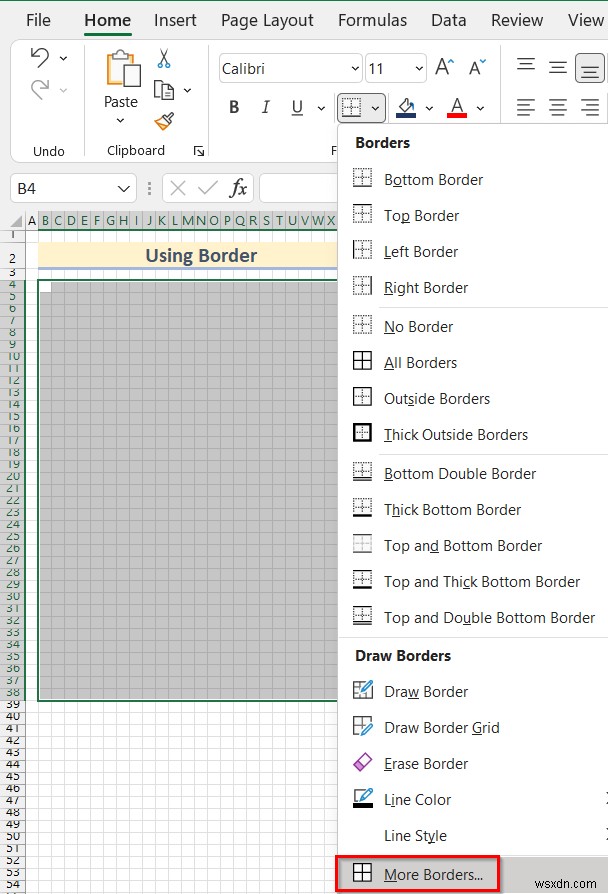The width and height of the screenshot is (608, 894).
Task: Apply Thick Bottom Border
Action: (x=473, y=510)
